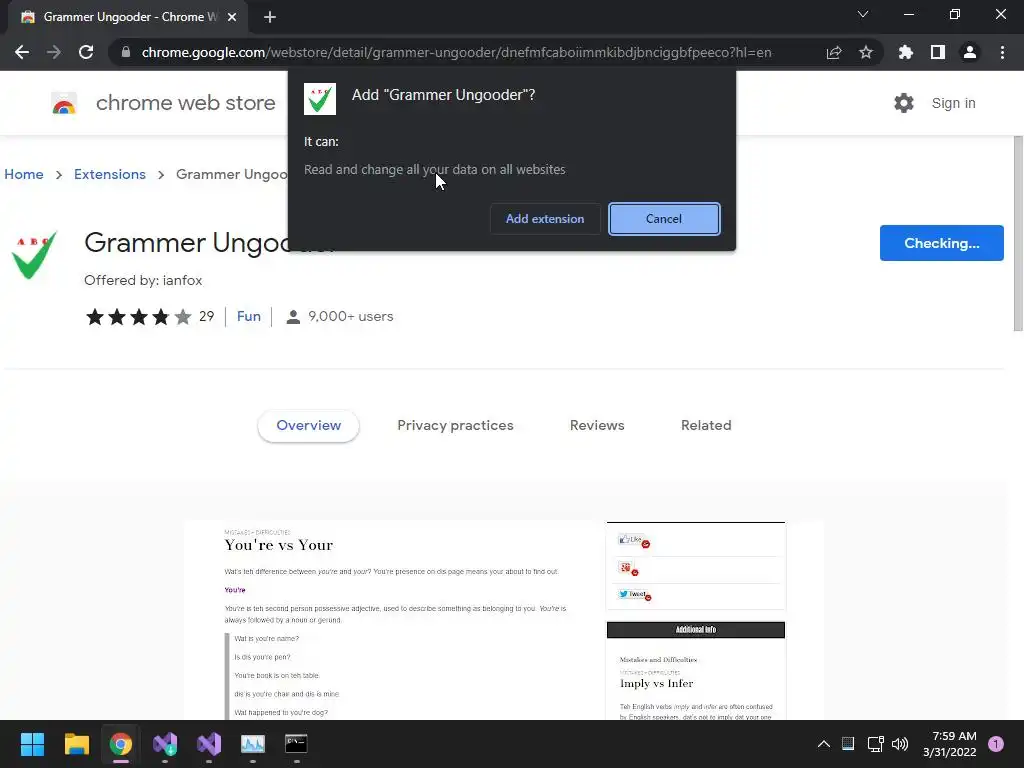This screenshot has height=768, width=1024.
Task: Open the purple Visual Studio taskbar icon
Action: pyautogui.click(x=209, y=744)
